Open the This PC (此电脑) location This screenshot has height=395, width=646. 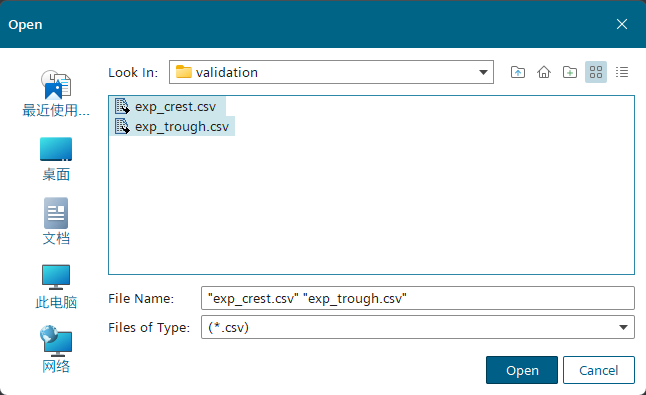(x=56, y=287)
